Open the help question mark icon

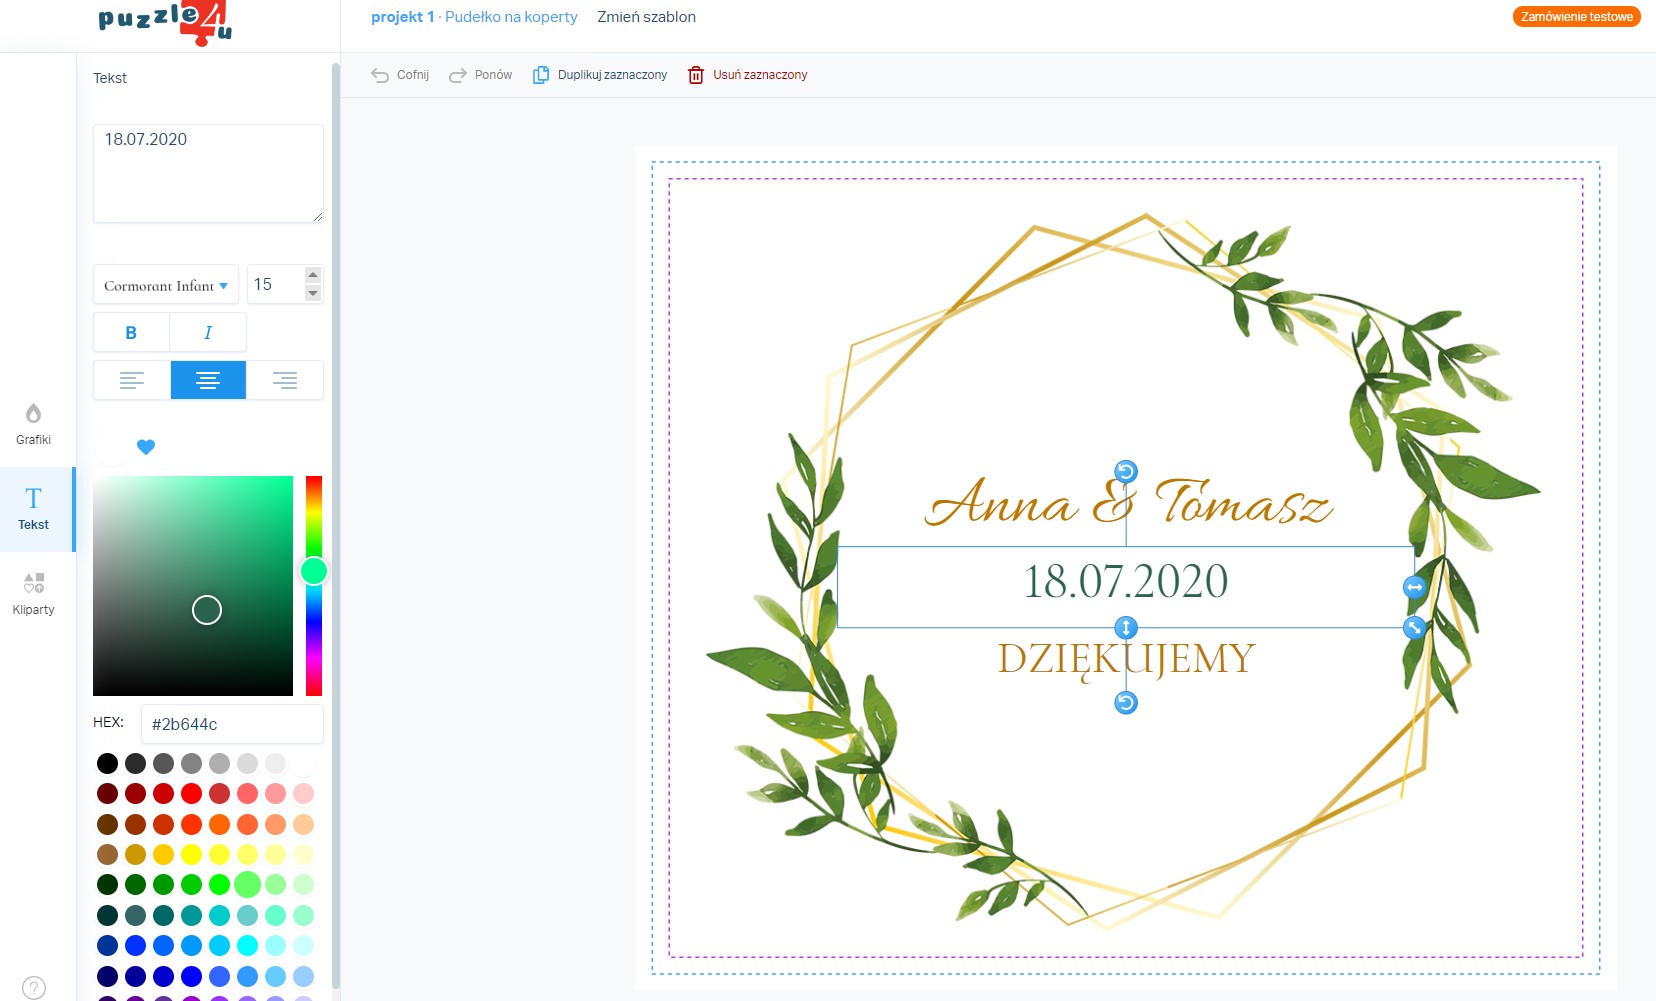[x=34, y=988]
